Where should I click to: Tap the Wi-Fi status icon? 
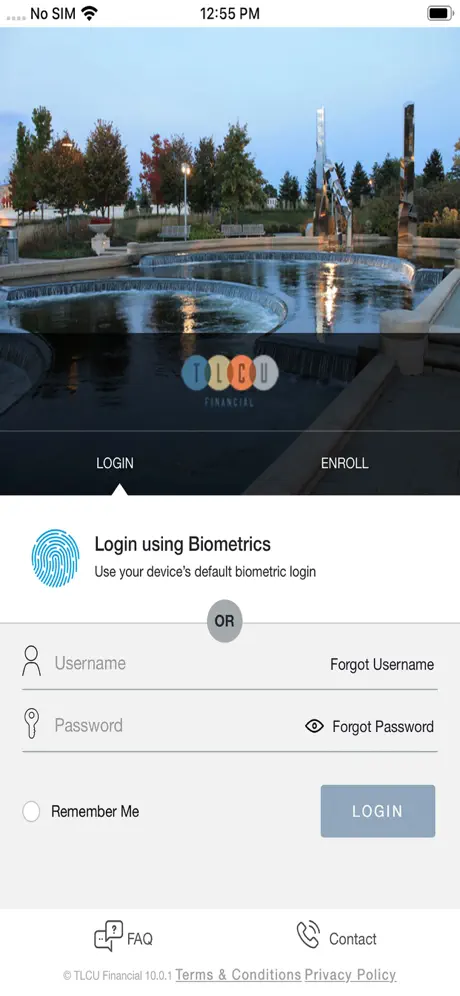90,13
